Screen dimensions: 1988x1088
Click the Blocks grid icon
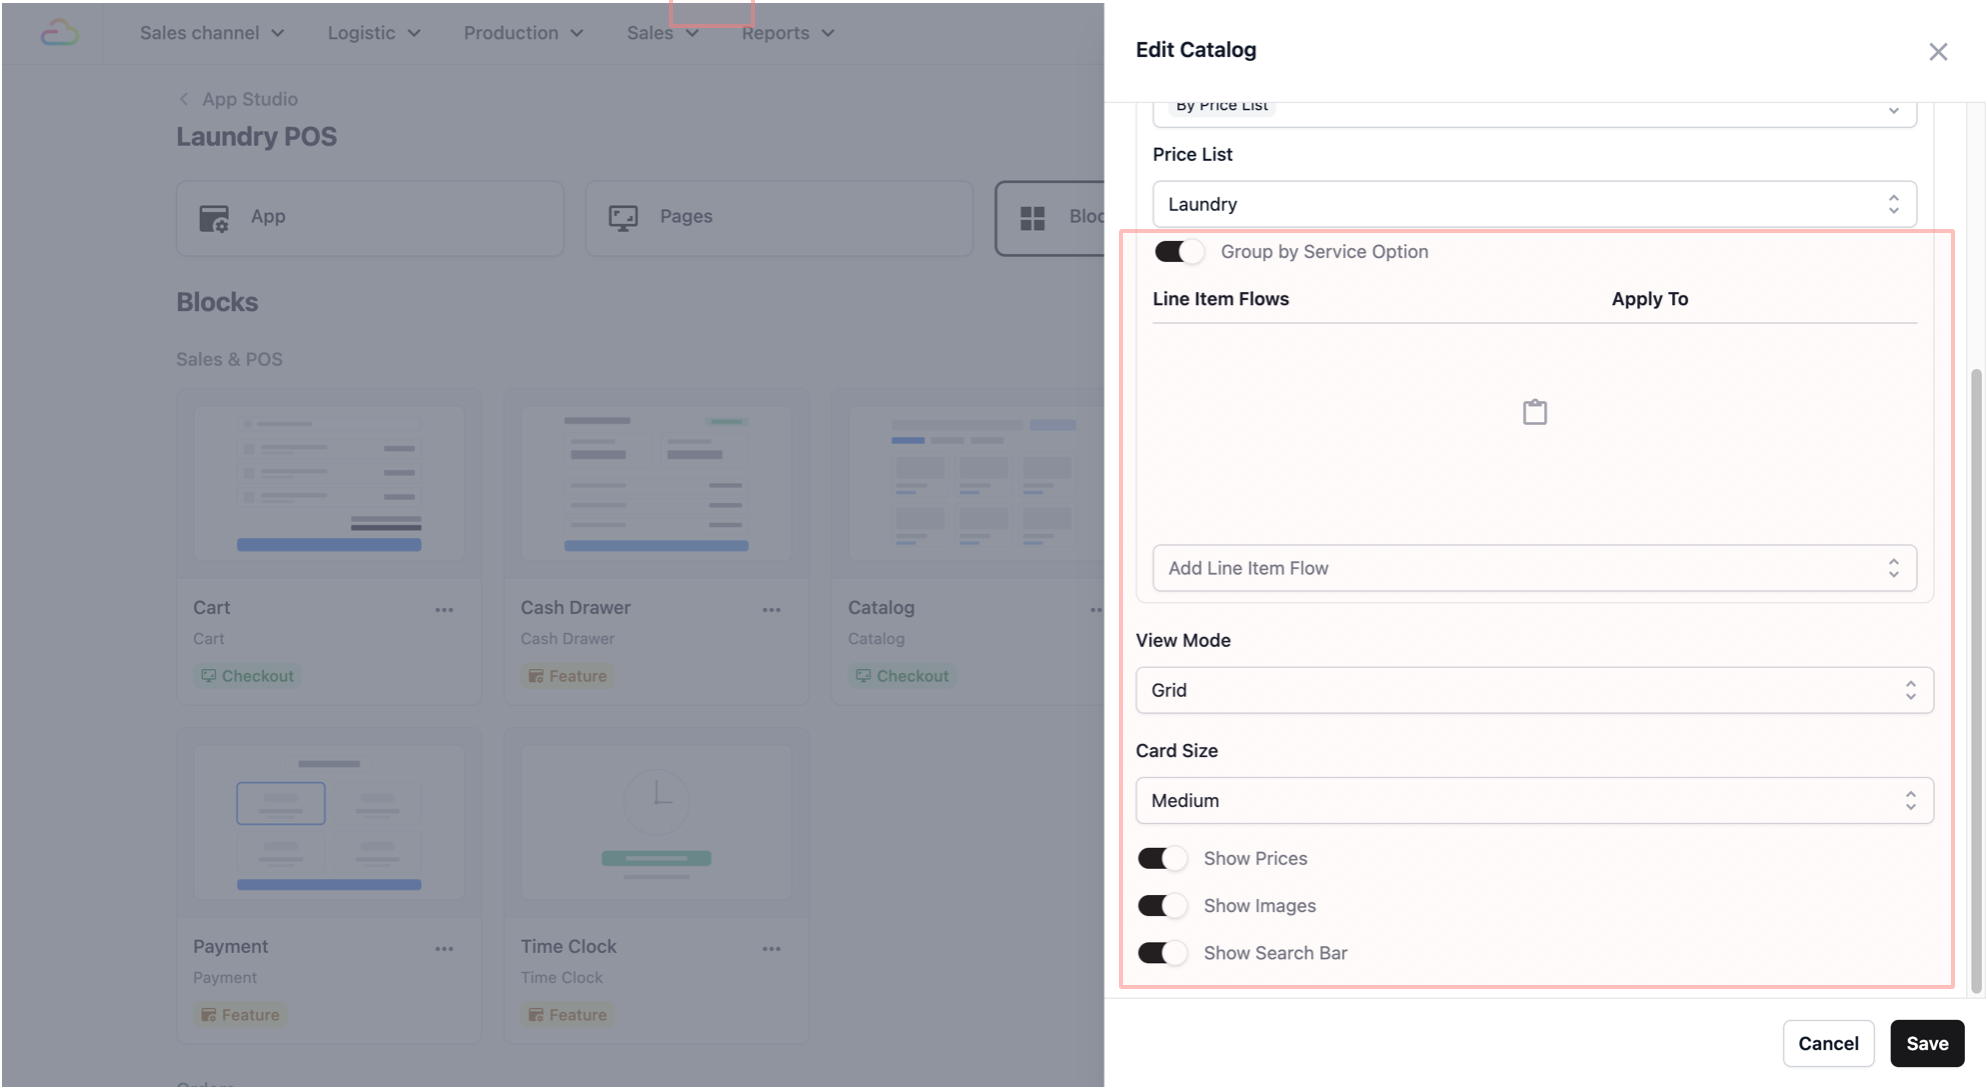tap(1032, 218)
